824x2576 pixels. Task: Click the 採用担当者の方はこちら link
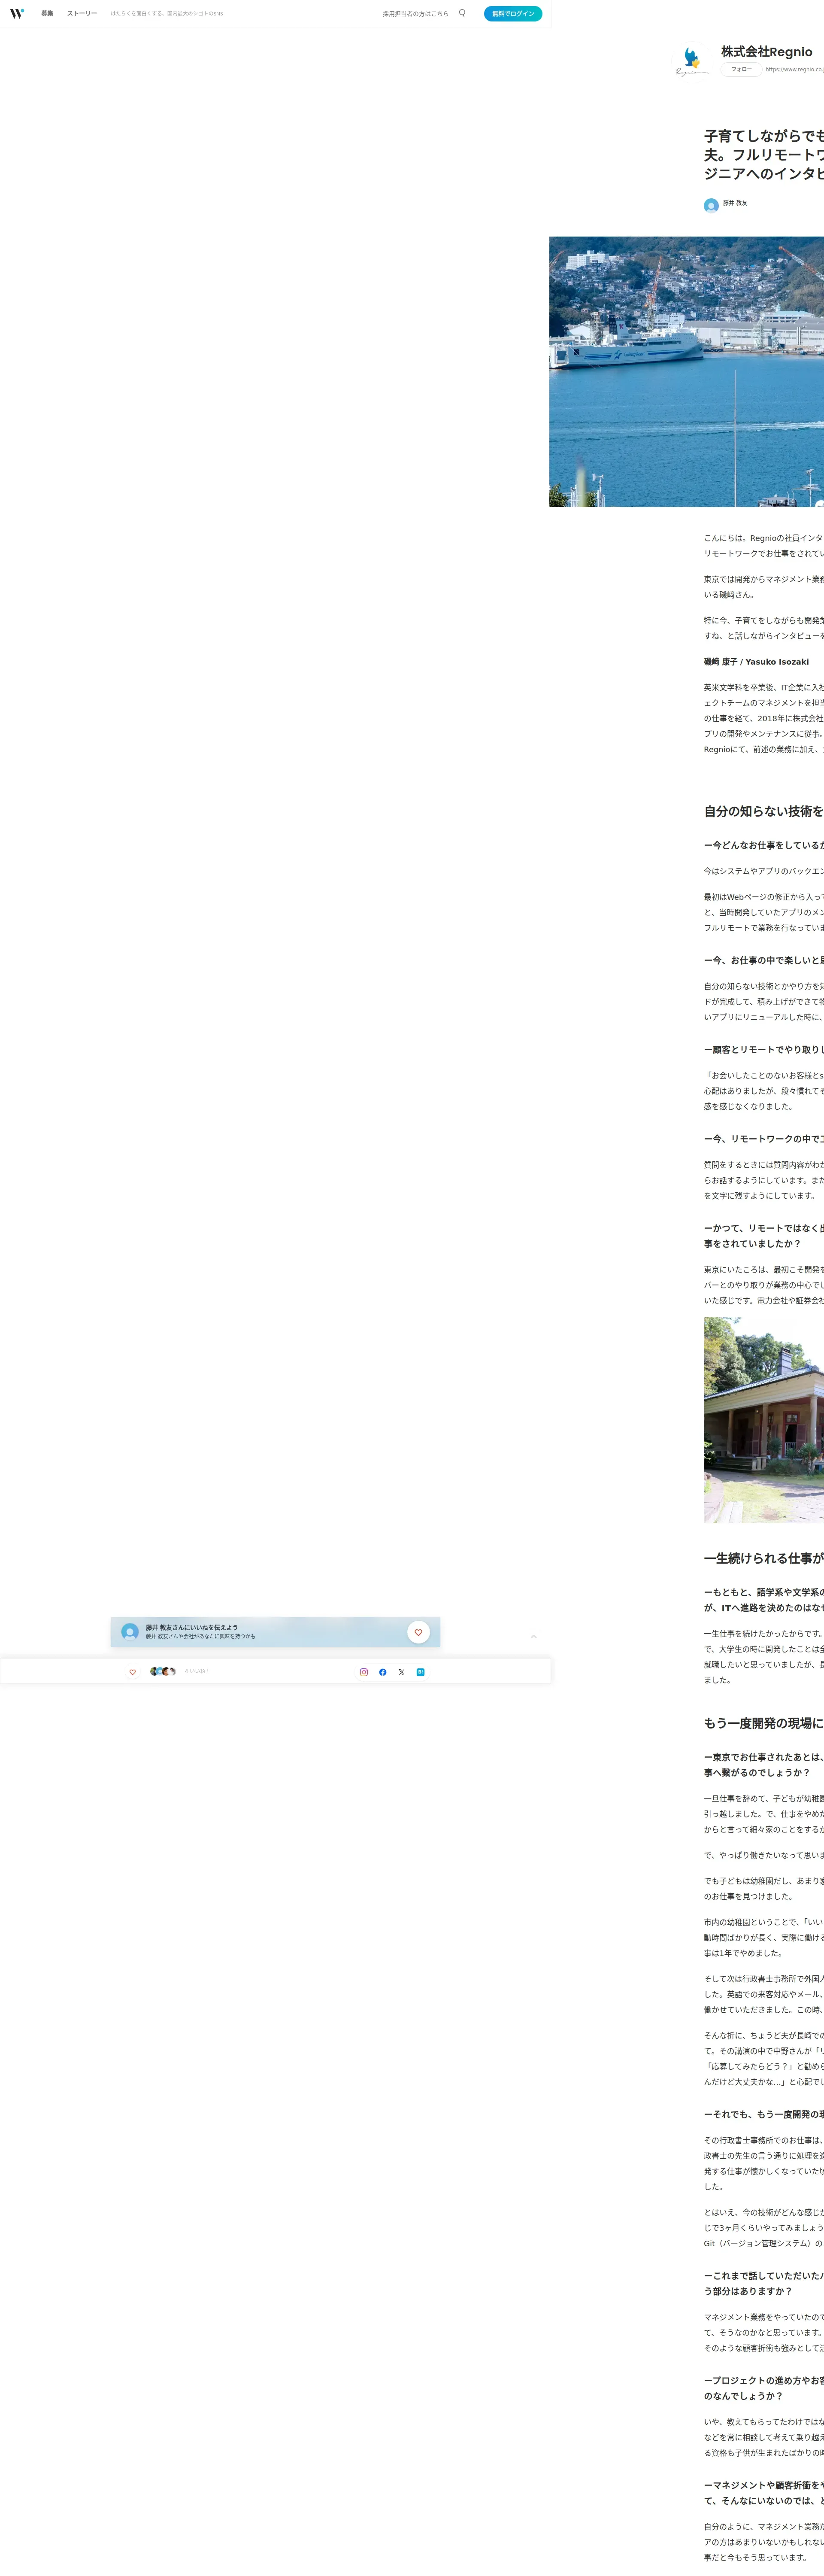click(x=415, y=14)
